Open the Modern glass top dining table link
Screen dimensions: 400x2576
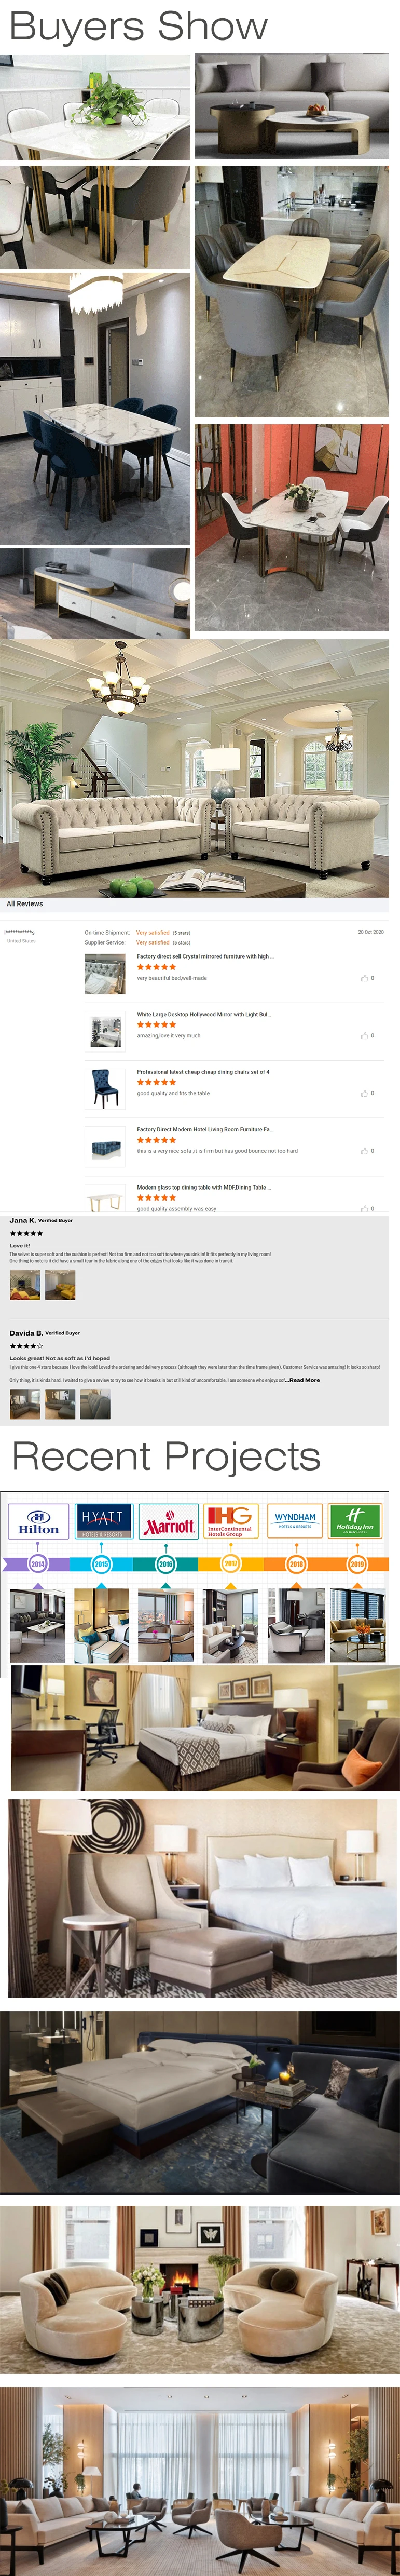point(203,1187)
